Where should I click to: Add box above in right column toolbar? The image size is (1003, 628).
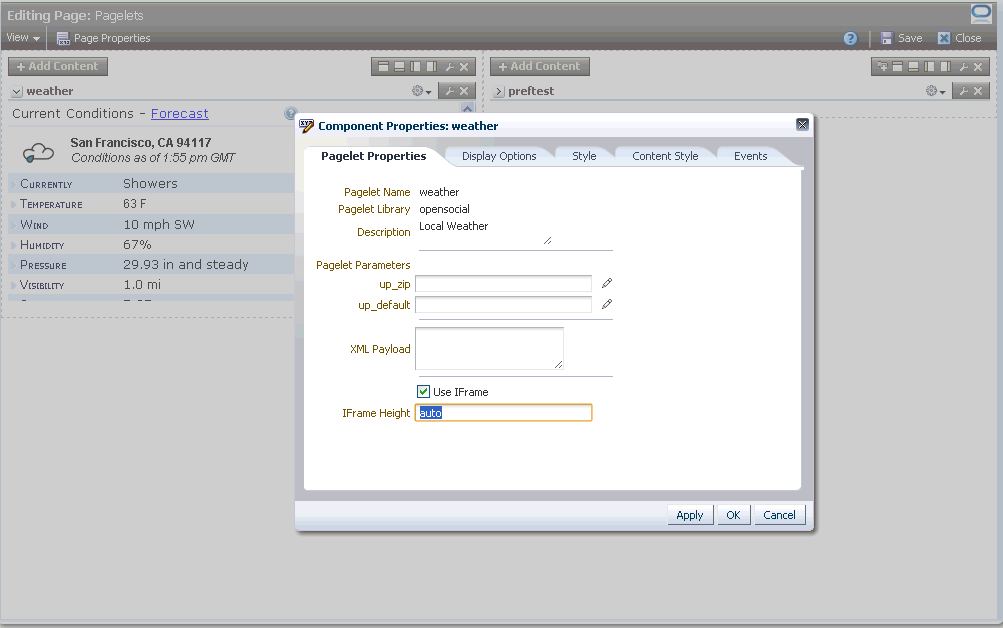tap(897, 67)
